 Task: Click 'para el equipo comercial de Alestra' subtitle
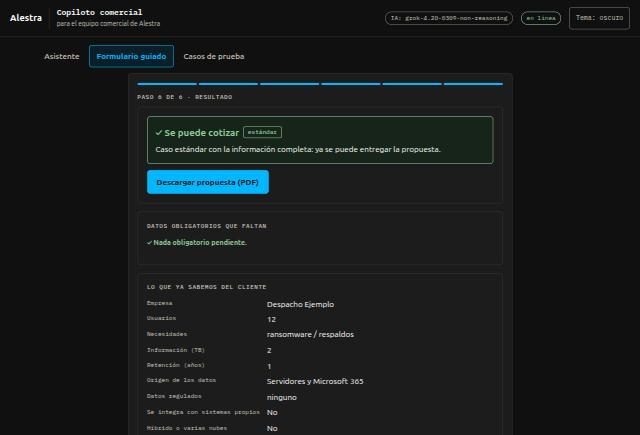(108, 24)
